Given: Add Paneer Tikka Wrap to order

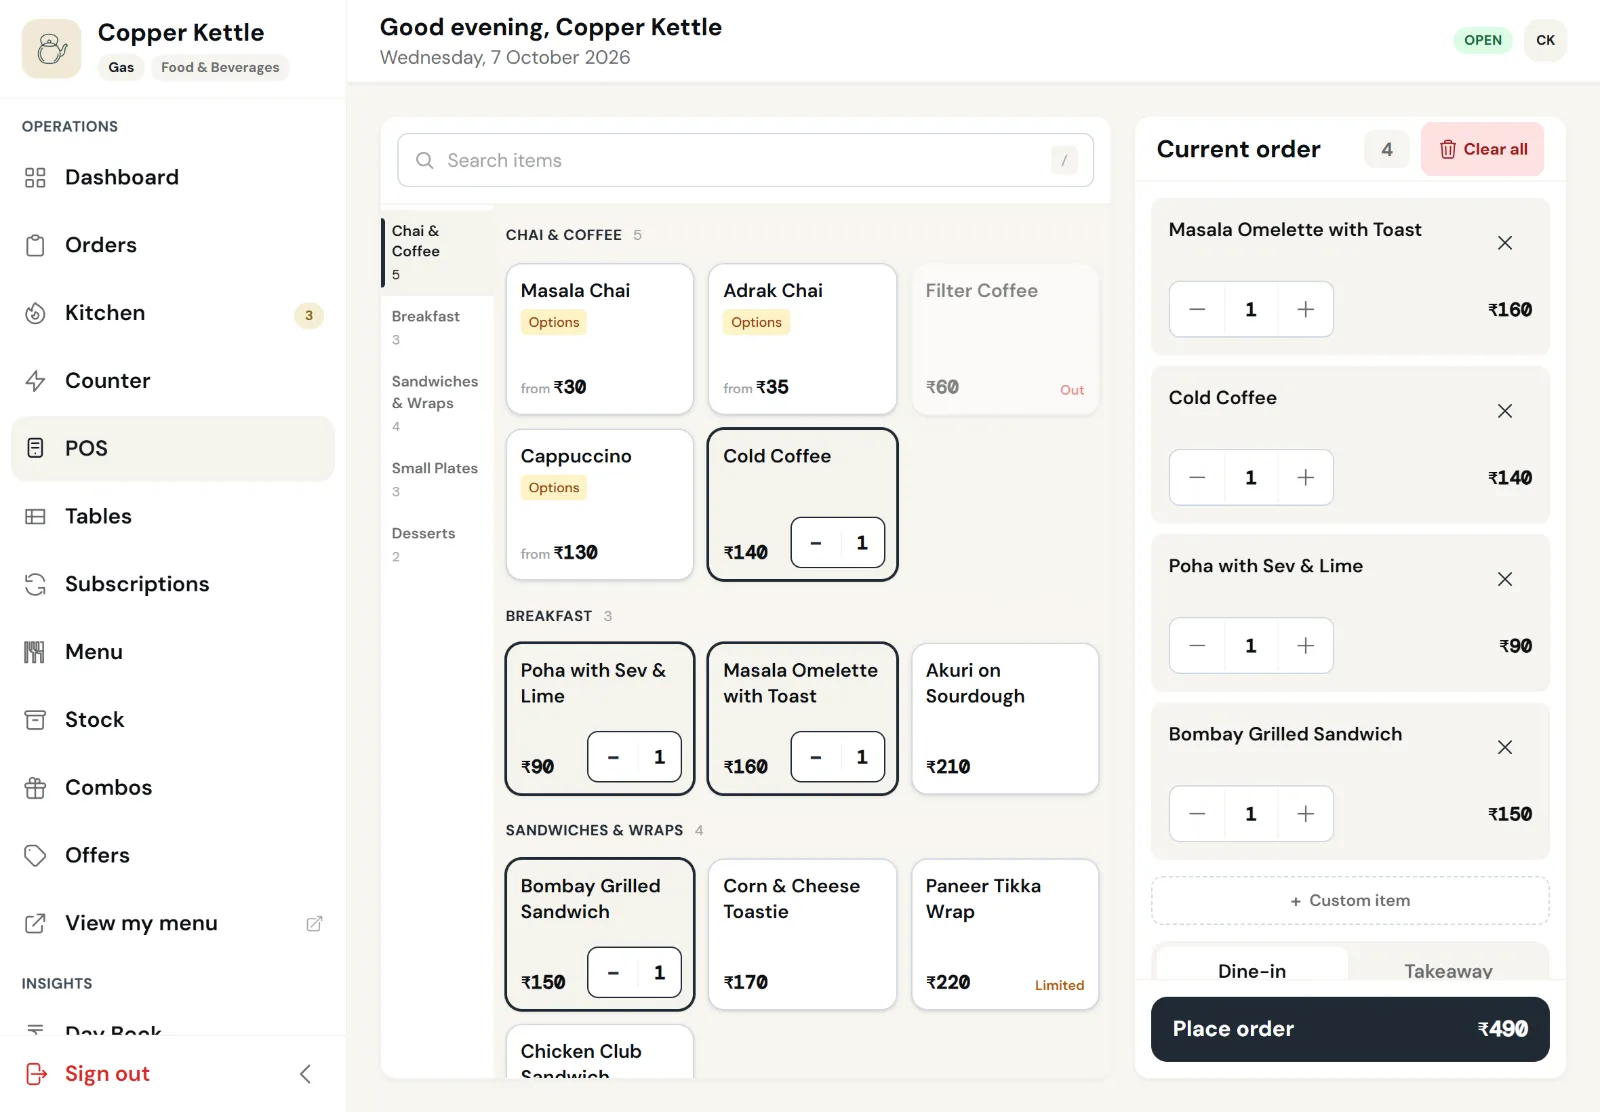Looking at the screenshot, I should [x=1005, y=934].
